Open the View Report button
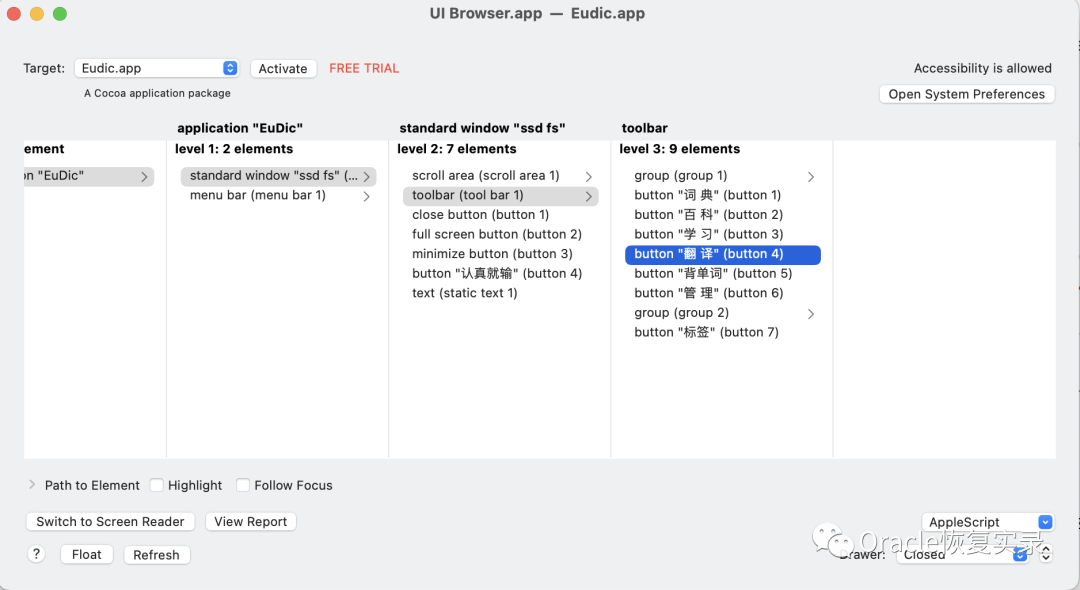This screenshot has height=590, width=1080. point(251,522)
